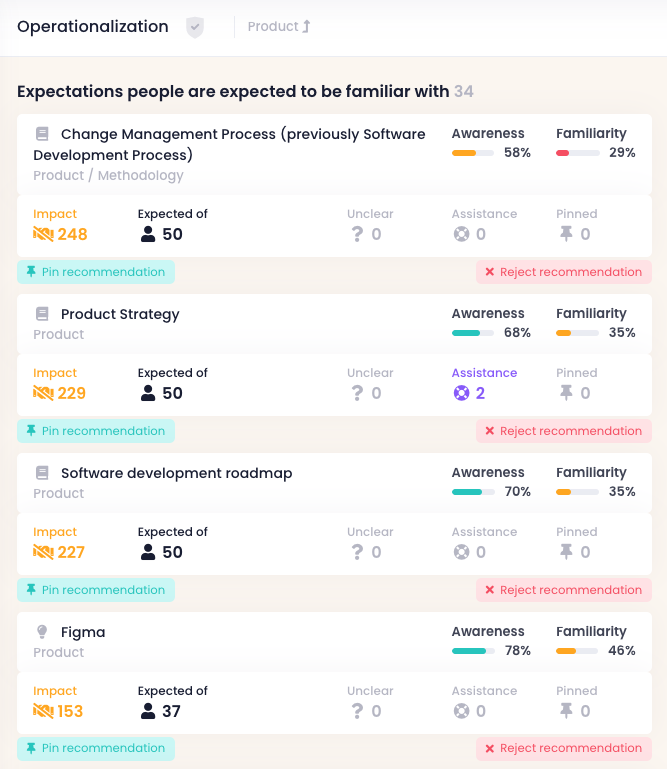
Task: Reject the Figma recommendation
Action: pyautogui.click(x=563, y=748)
